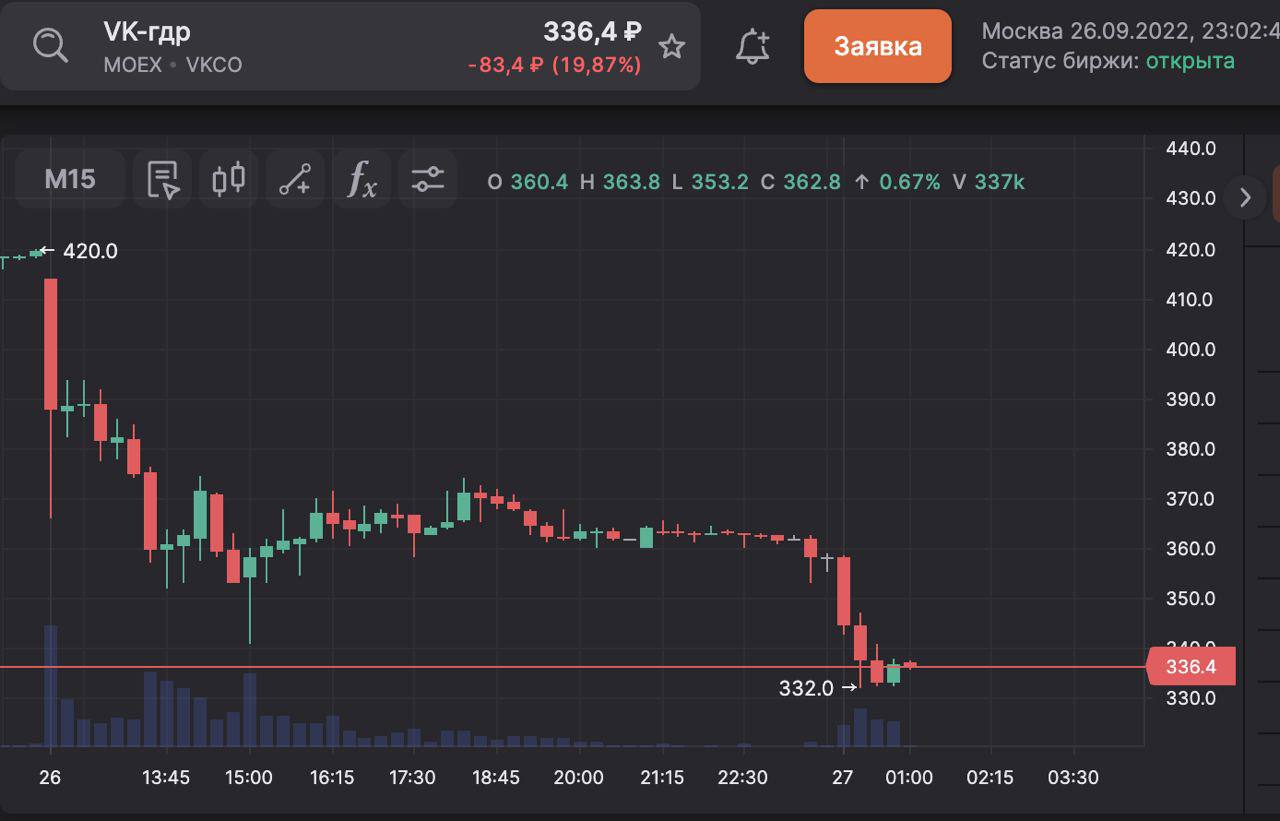1280x821 pixels.
Task: Click the tallest volume bar at 26
Action: [x=50, y=686]
